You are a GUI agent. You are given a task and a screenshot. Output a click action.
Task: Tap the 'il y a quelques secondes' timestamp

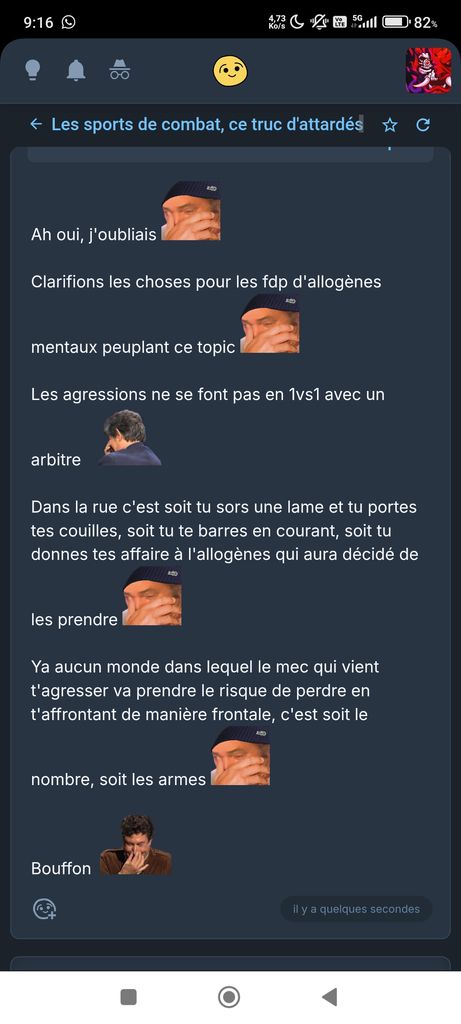pyautogui.click(x=357, y=909)
